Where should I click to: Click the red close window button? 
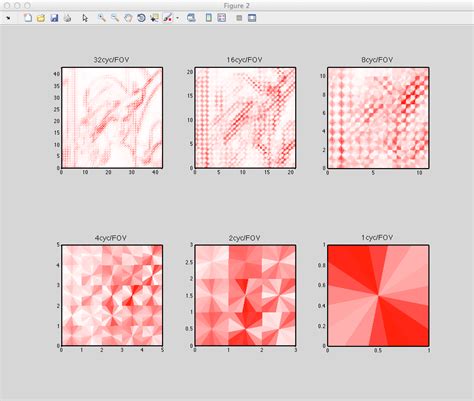(8, 6)
